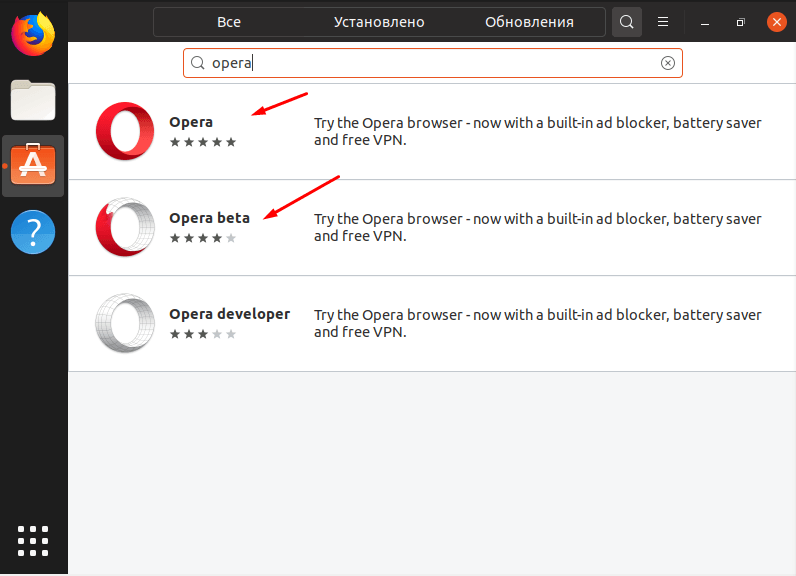
Task: Open the Files manager in dock
Action: click(x=33, y=100)
